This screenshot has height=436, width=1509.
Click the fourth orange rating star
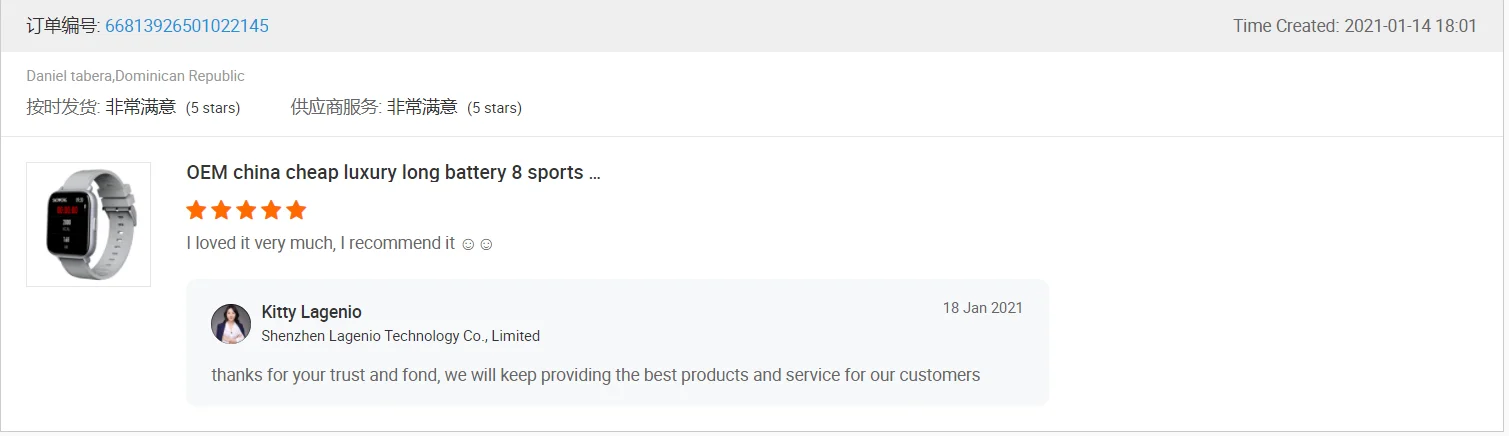pyautogui.click(x=271, y=210)
